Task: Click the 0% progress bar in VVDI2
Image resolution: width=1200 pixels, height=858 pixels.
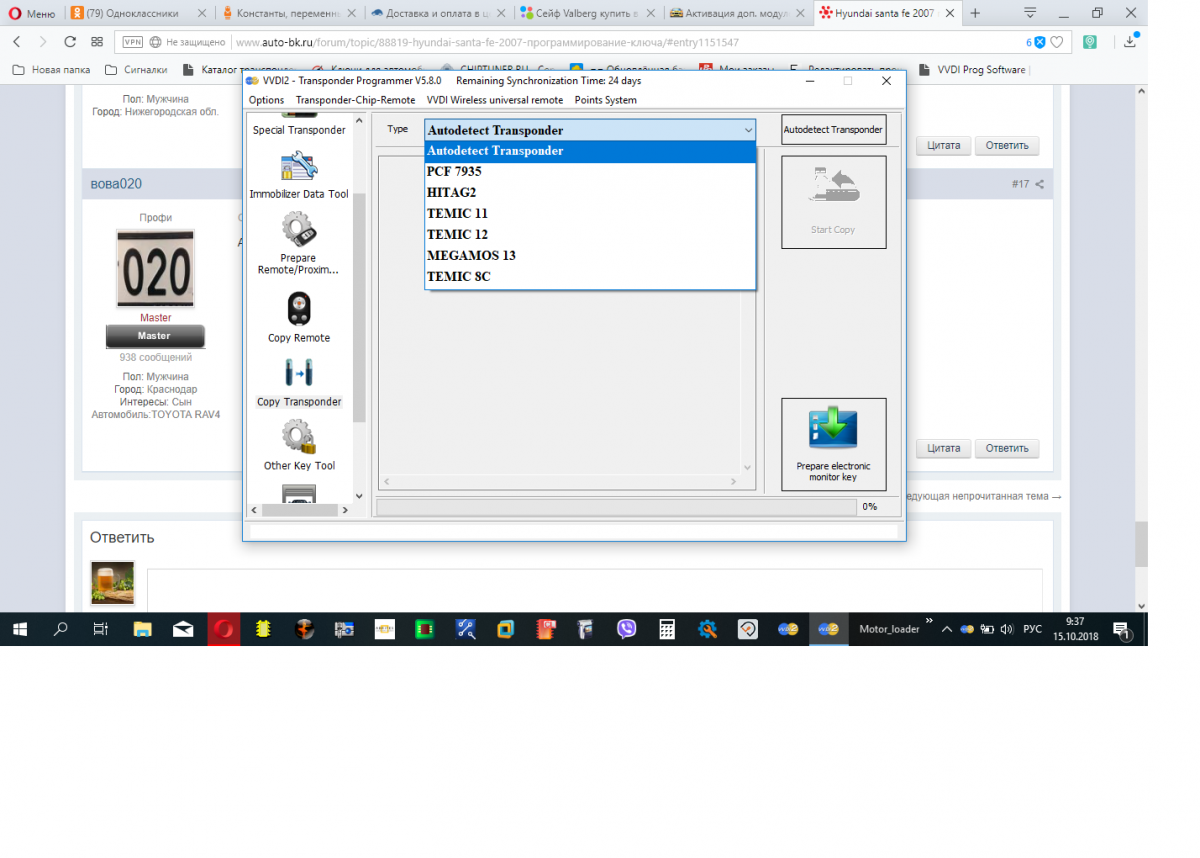Action: click(617, 507)
